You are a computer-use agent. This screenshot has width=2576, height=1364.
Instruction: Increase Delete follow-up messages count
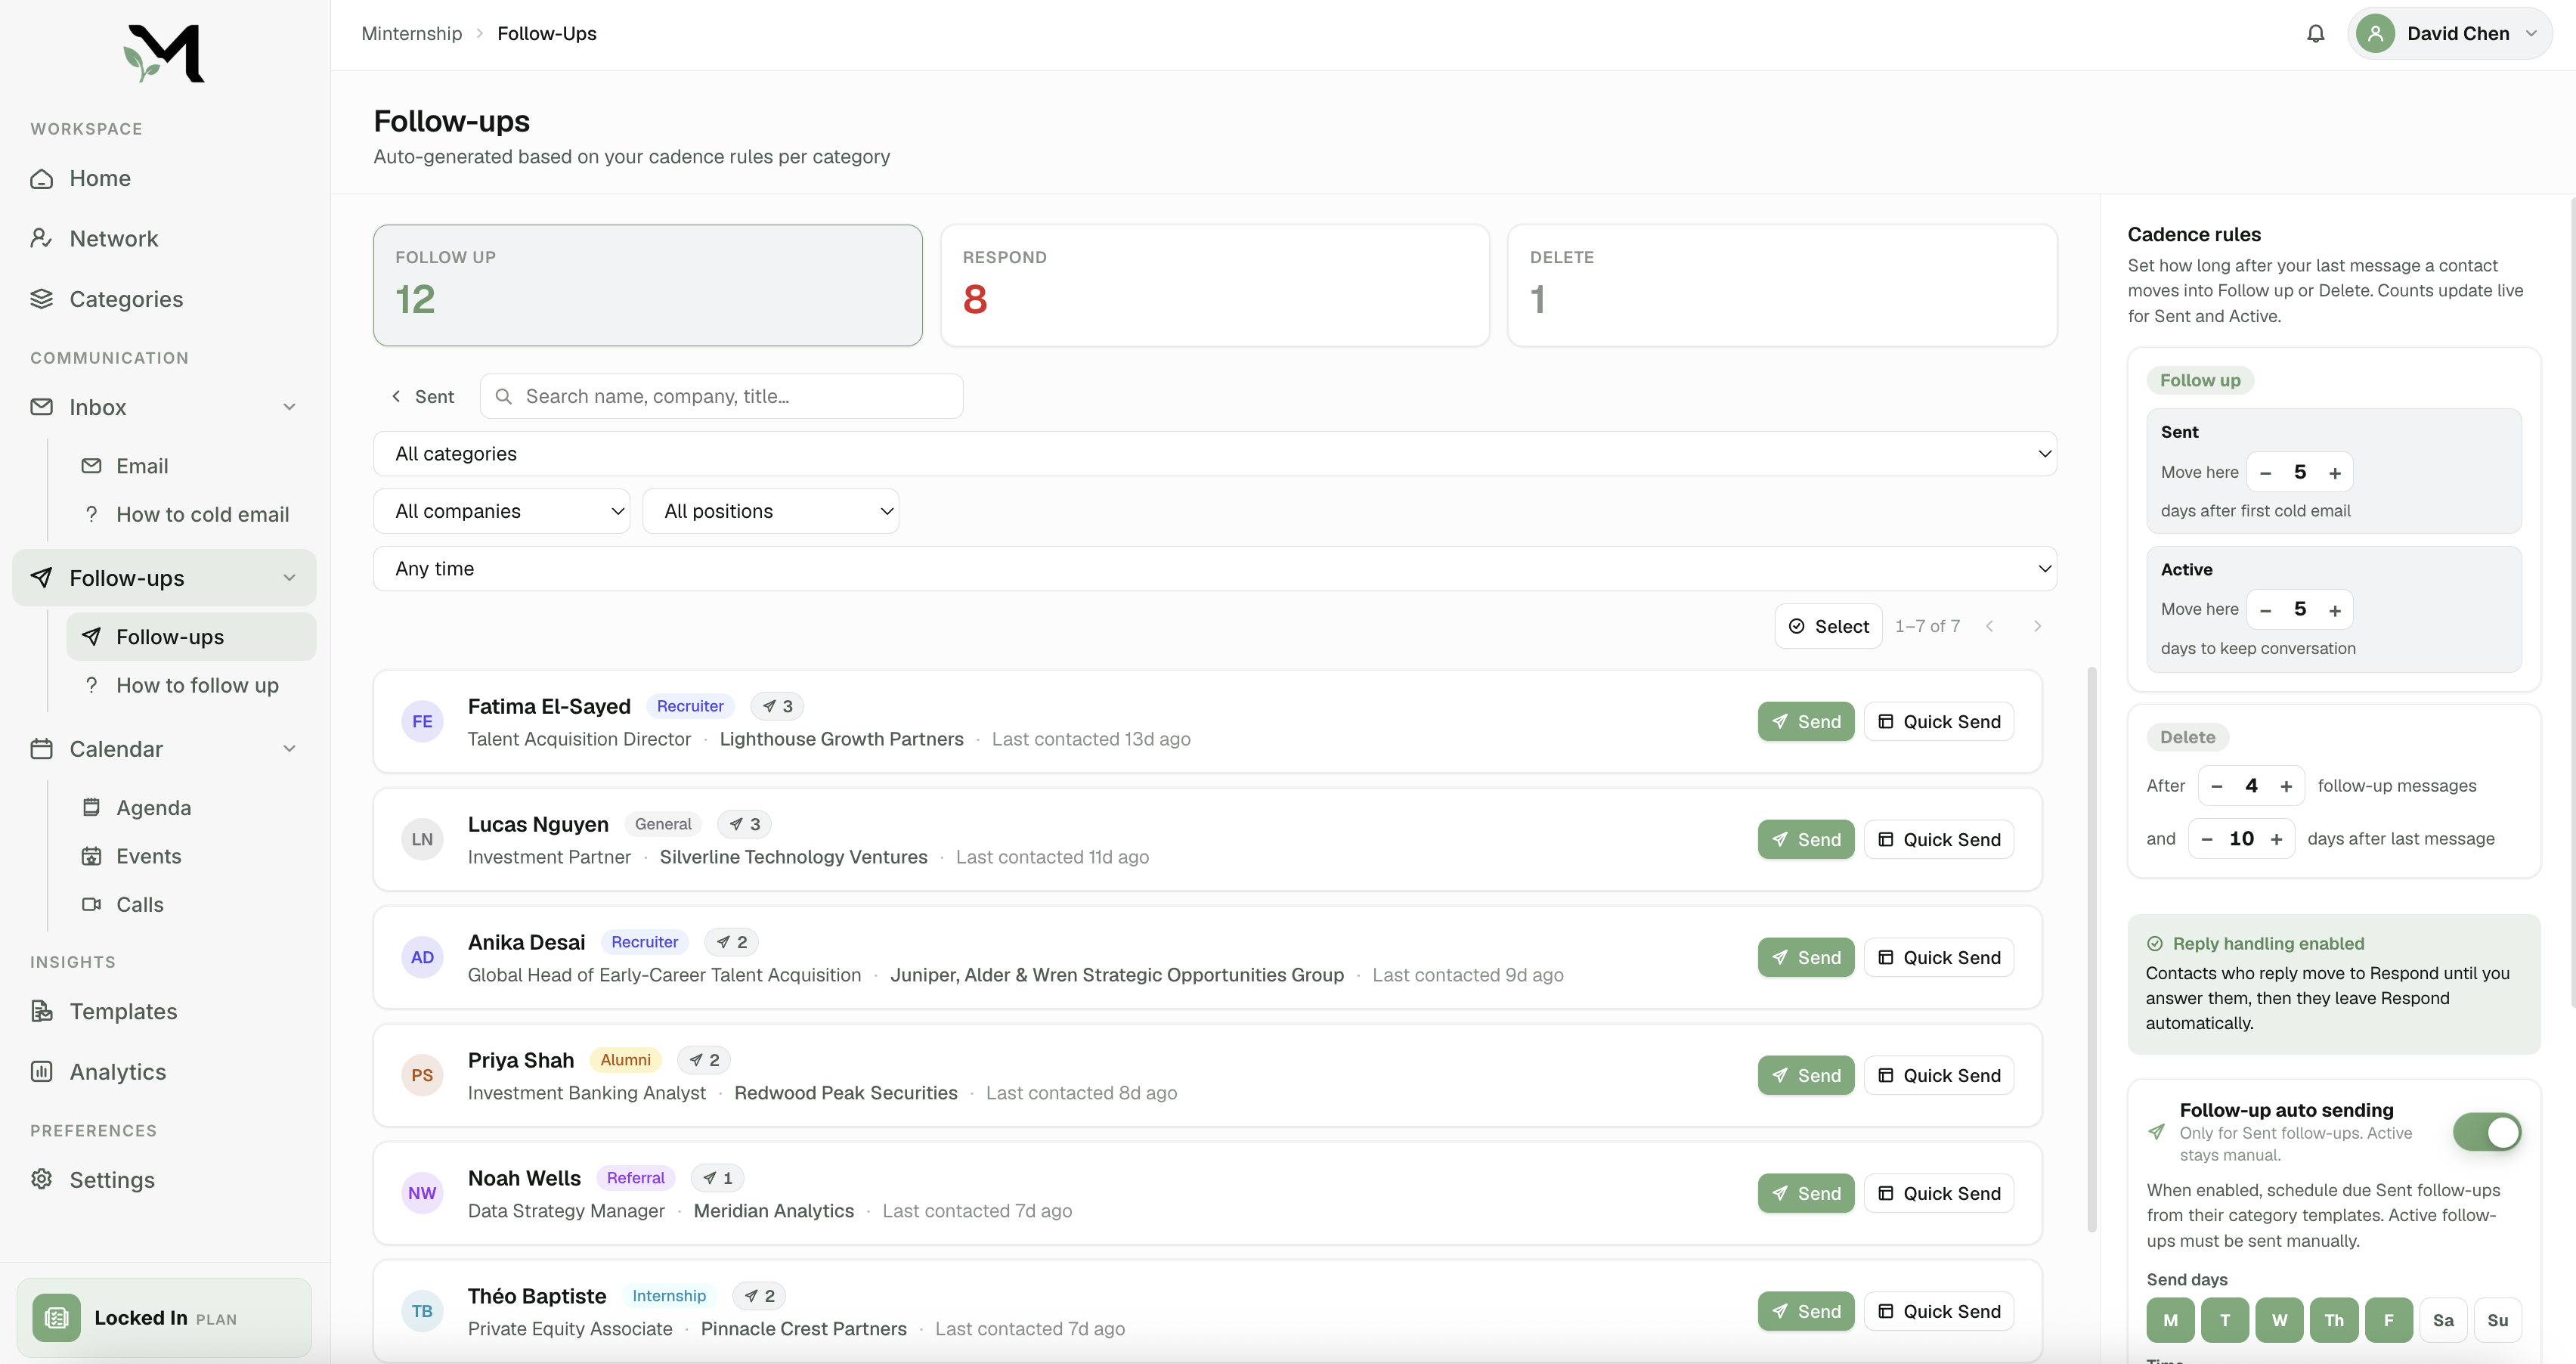pos(2286,786)
